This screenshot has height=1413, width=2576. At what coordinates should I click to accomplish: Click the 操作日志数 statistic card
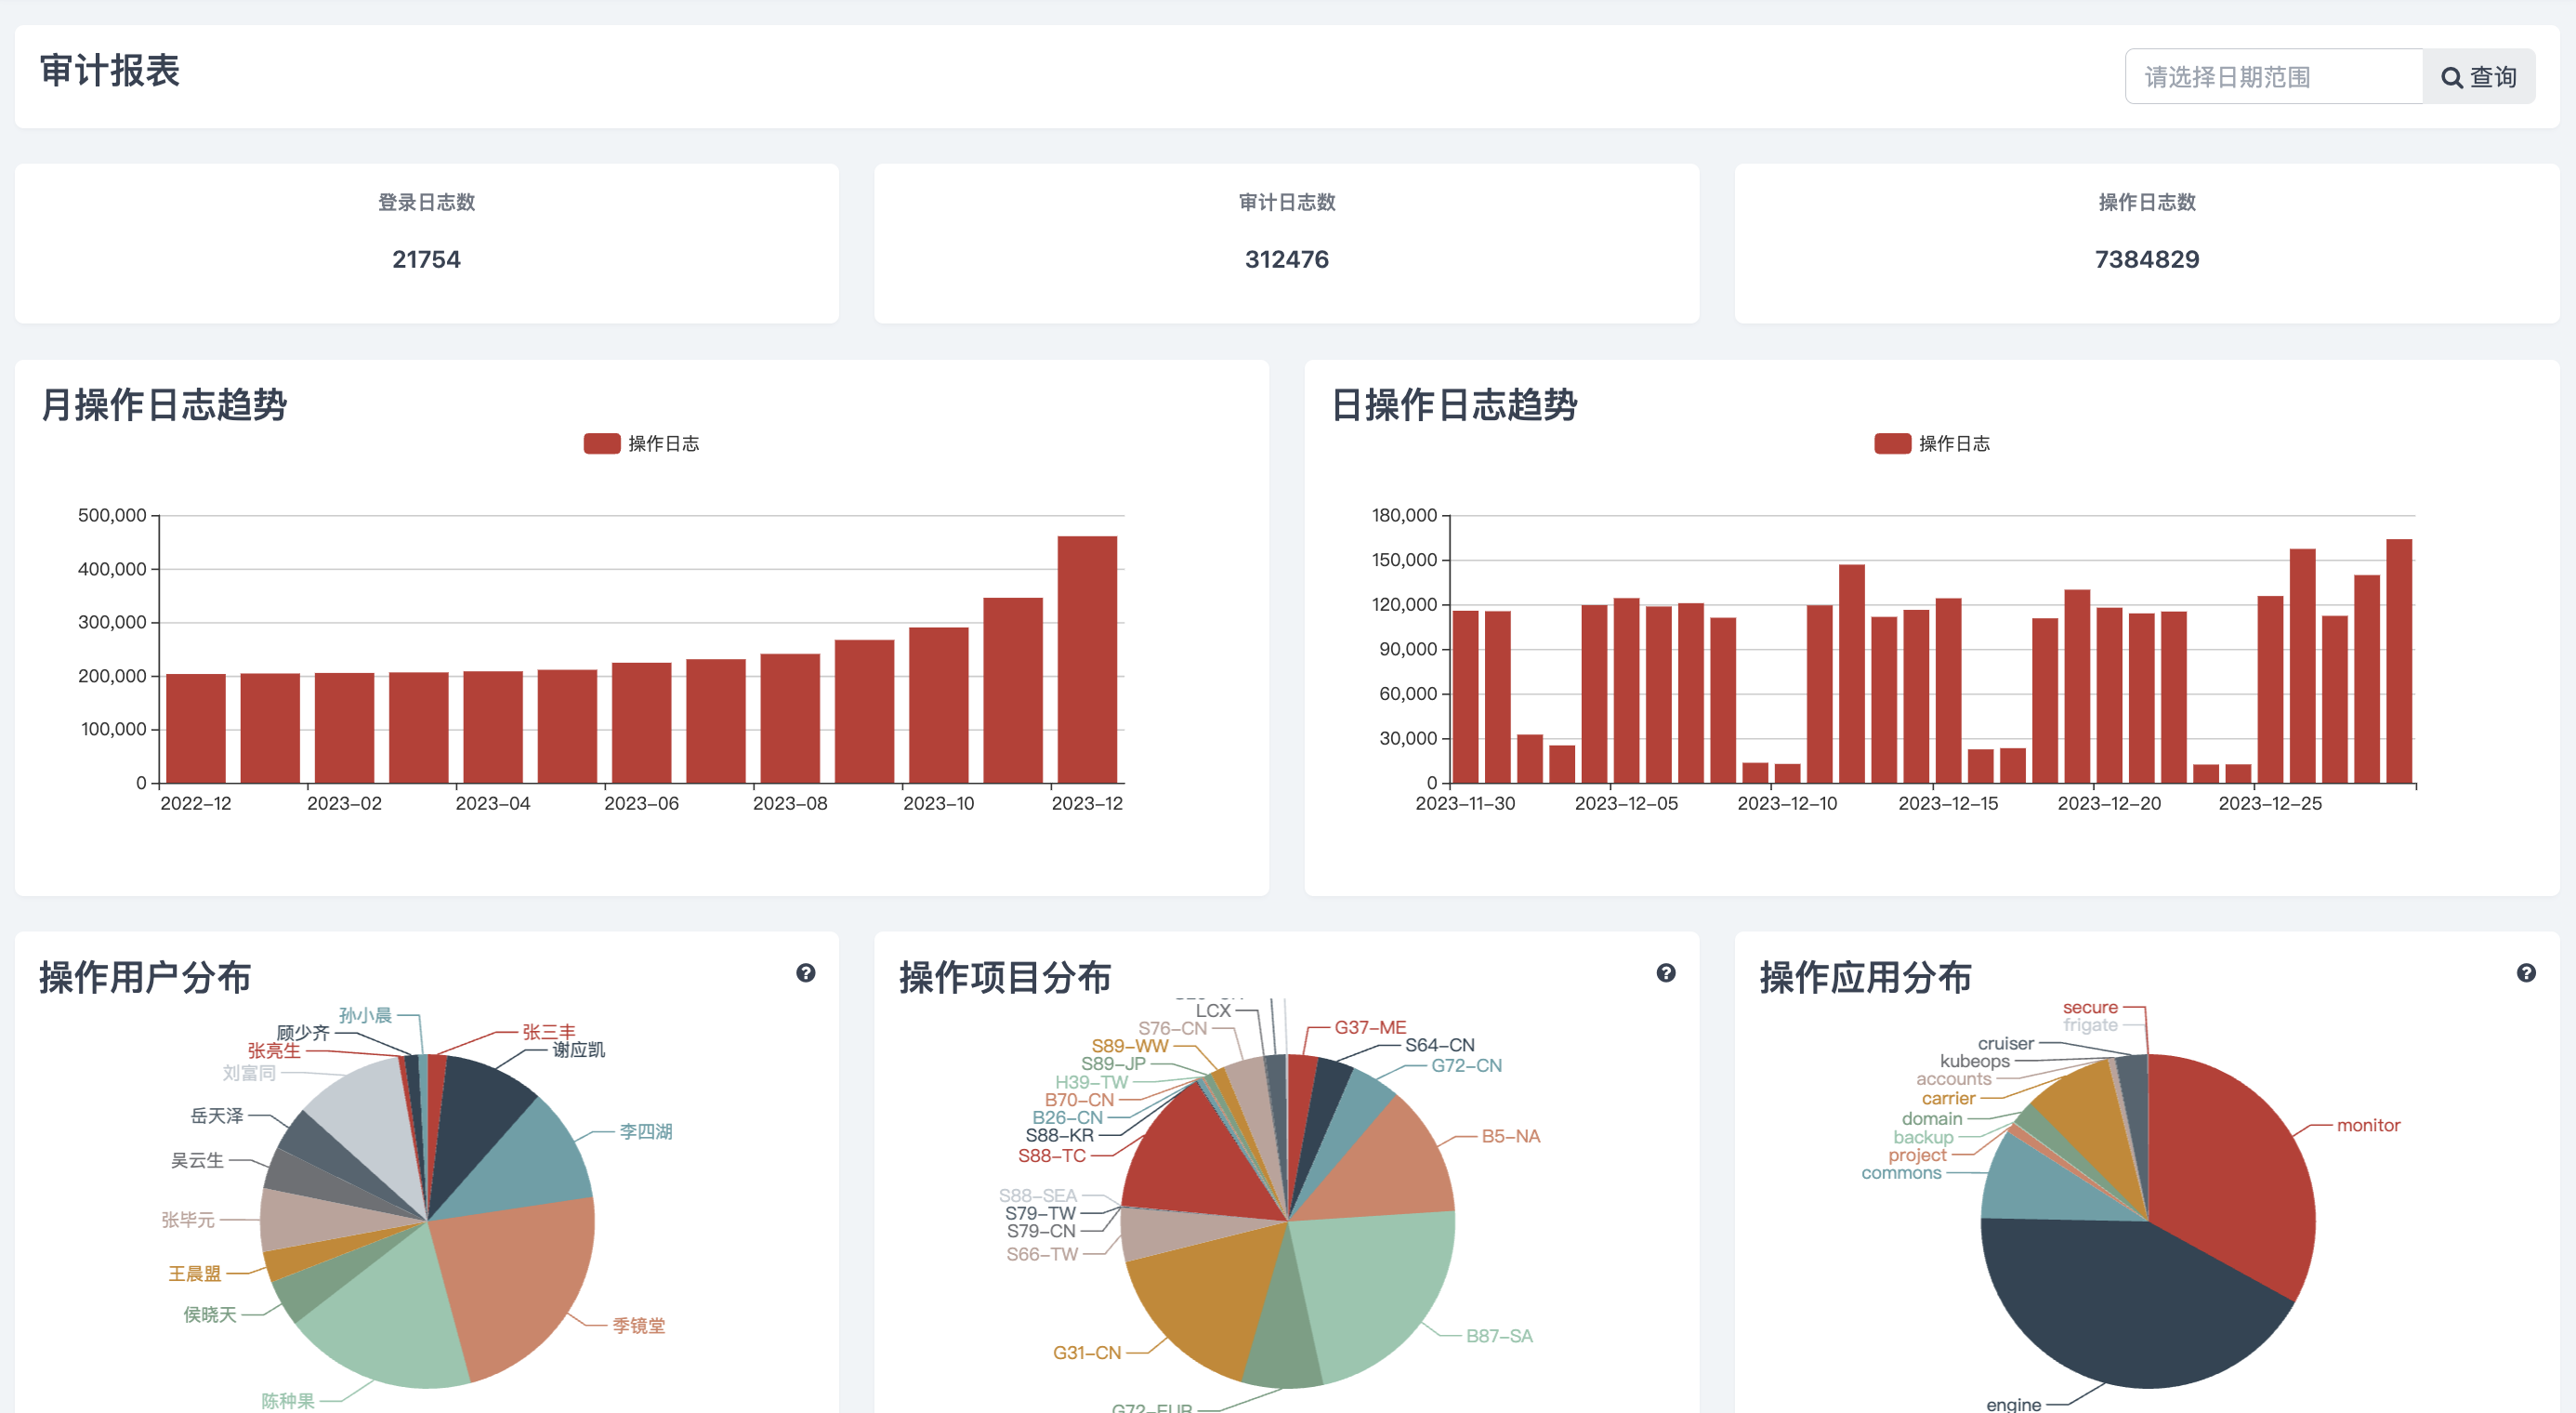pos(2146,243)
